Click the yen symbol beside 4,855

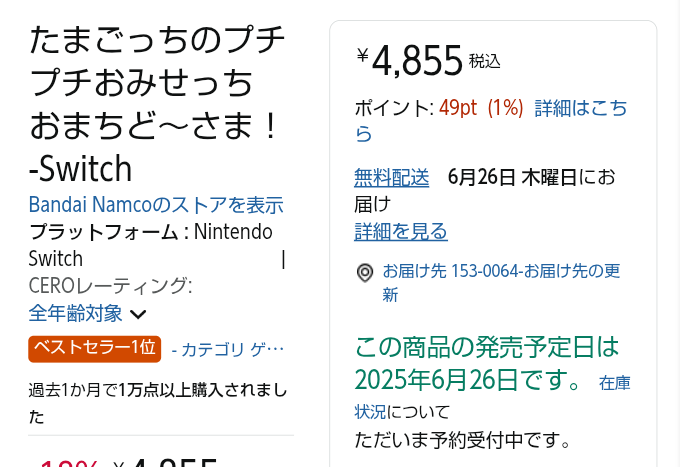(362, 56)
